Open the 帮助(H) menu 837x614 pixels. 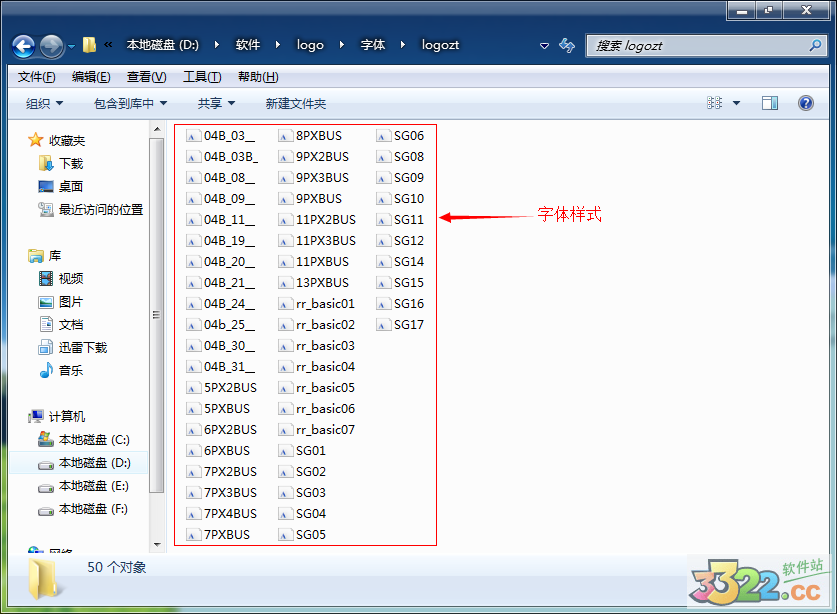point(258,77)
